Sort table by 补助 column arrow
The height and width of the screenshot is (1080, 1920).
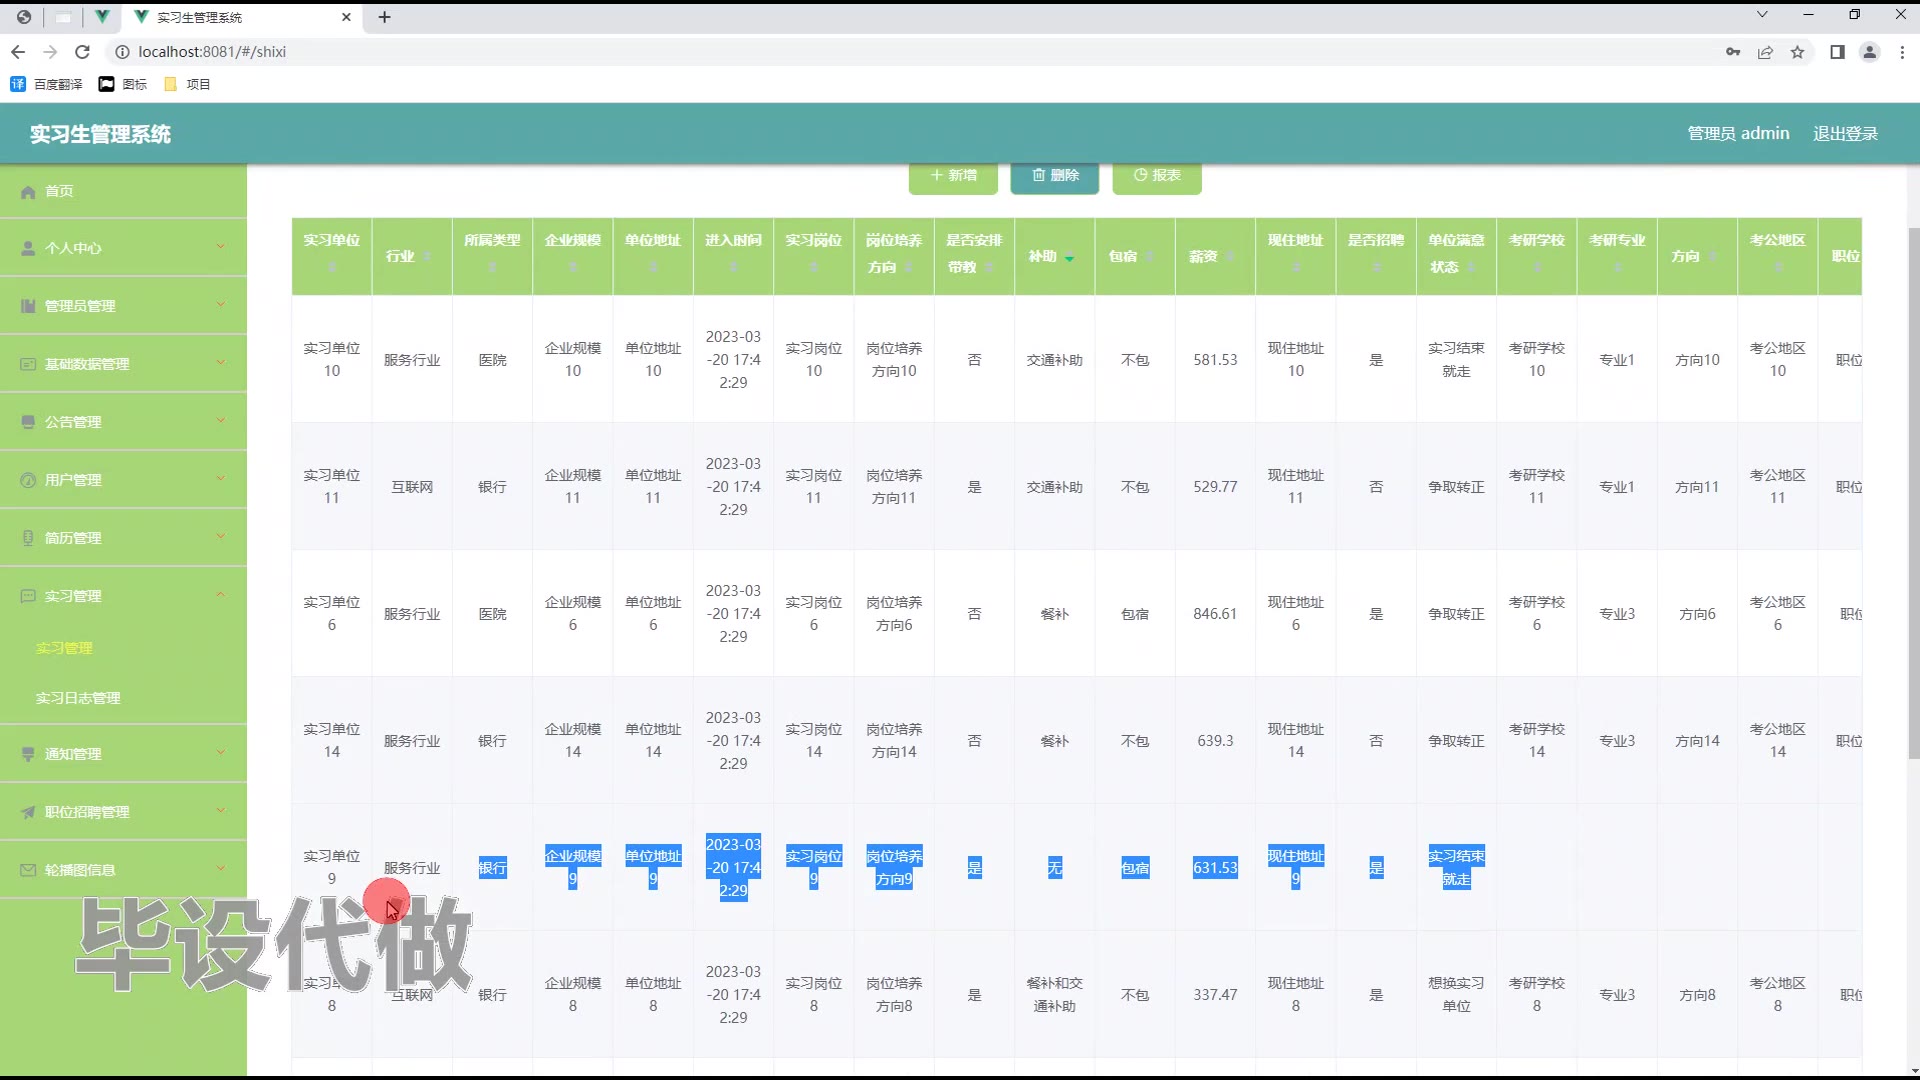point(1069,258)
